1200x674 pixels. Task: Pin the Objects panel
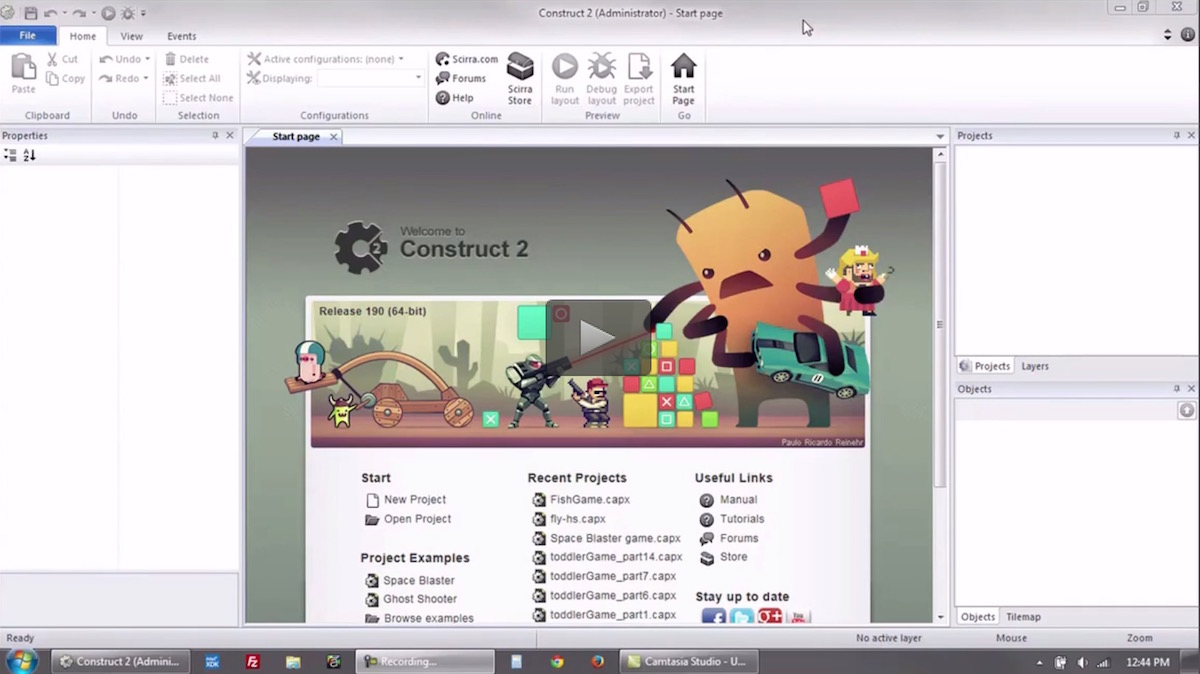pos(1176,388)
